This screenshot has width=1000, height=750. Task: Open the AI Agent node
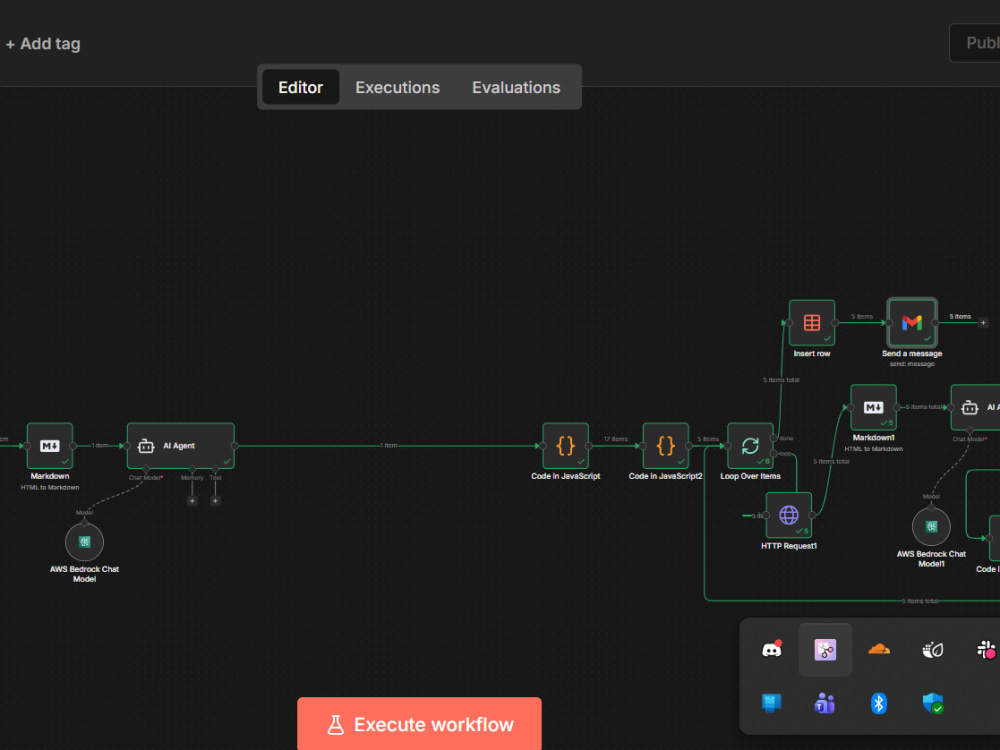180,446
